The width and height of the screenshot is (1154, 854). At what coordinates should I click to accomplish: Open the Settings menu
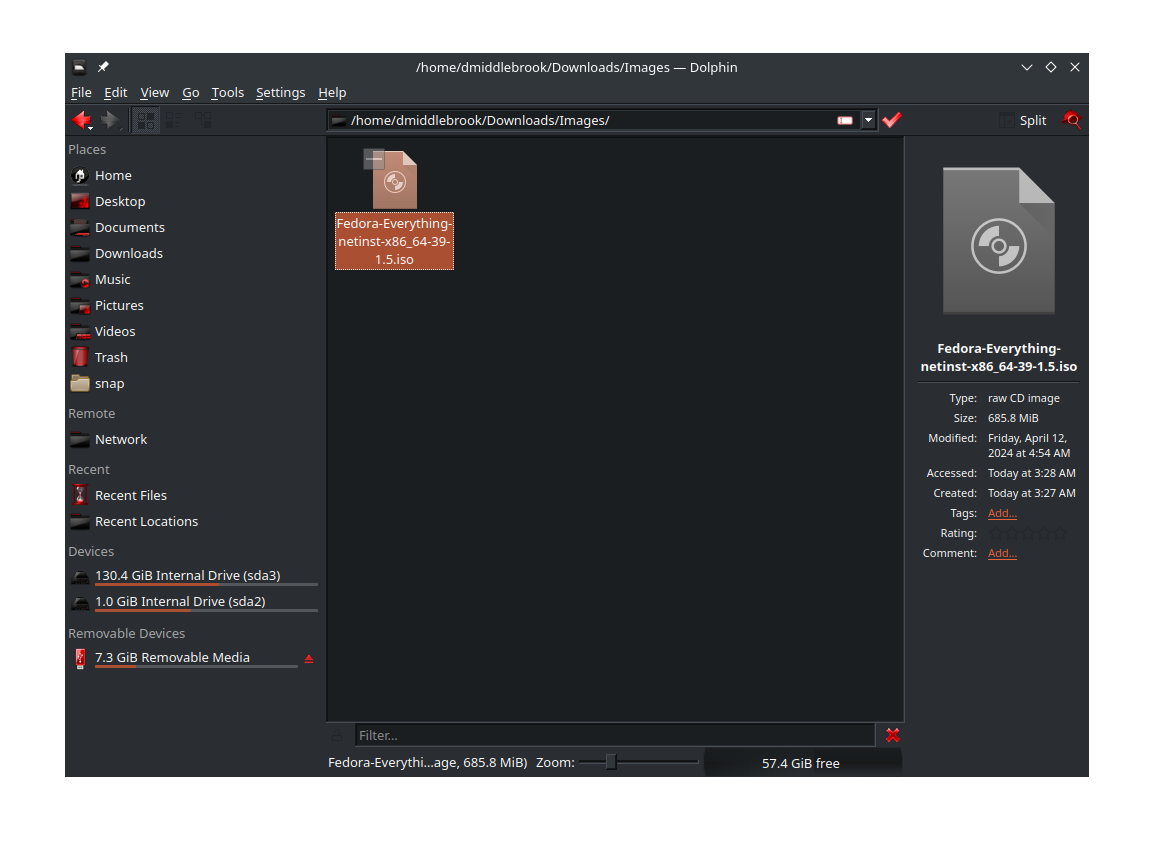(x=280, y=93)
